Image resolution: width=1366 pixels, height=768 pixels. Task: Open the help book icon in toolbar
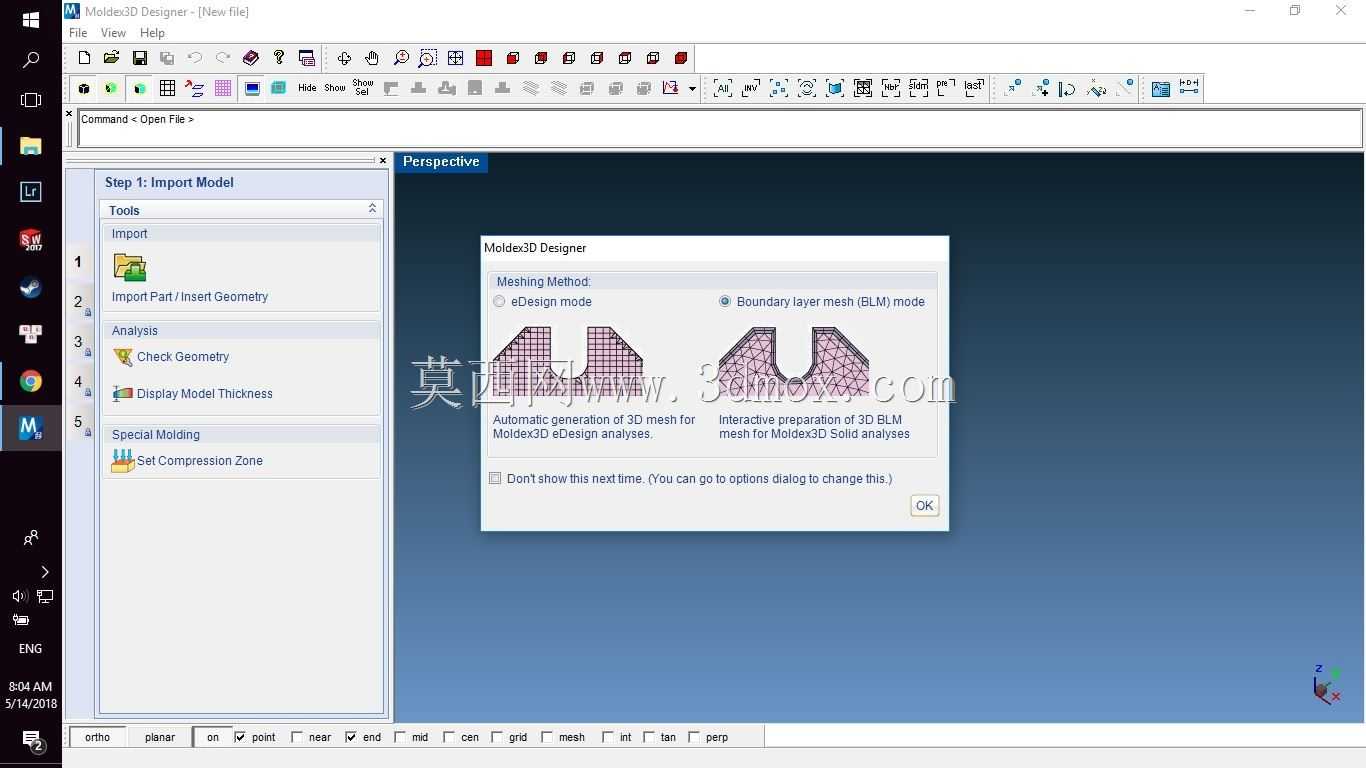click(x=251, y=58)
